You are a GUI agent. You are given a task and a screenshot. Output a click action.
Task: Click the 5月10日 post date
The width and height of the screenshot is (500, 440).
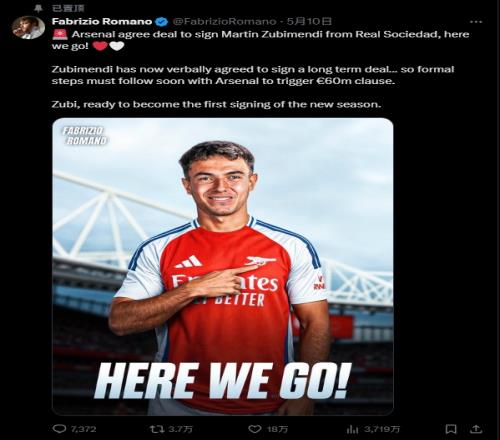(309, 22)
